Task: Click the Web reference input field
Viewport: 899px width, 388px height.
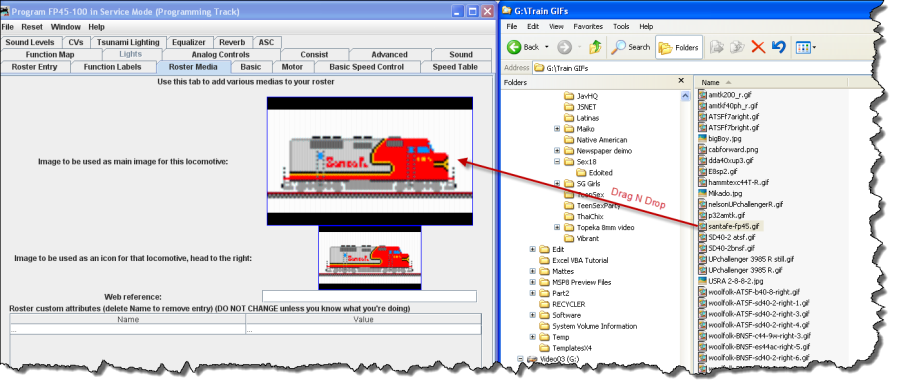Action: [x=369, y=296]
